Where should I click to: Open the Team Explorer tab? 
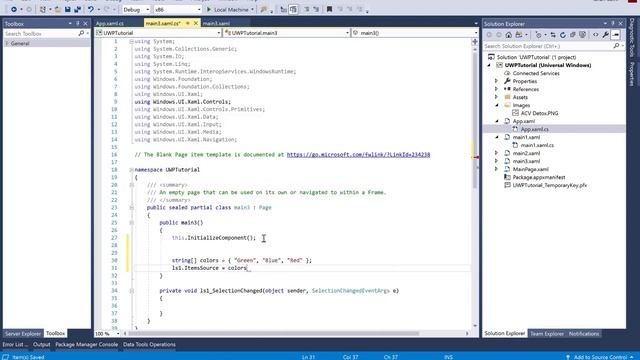pyautogui.click(x=547, y=333)
